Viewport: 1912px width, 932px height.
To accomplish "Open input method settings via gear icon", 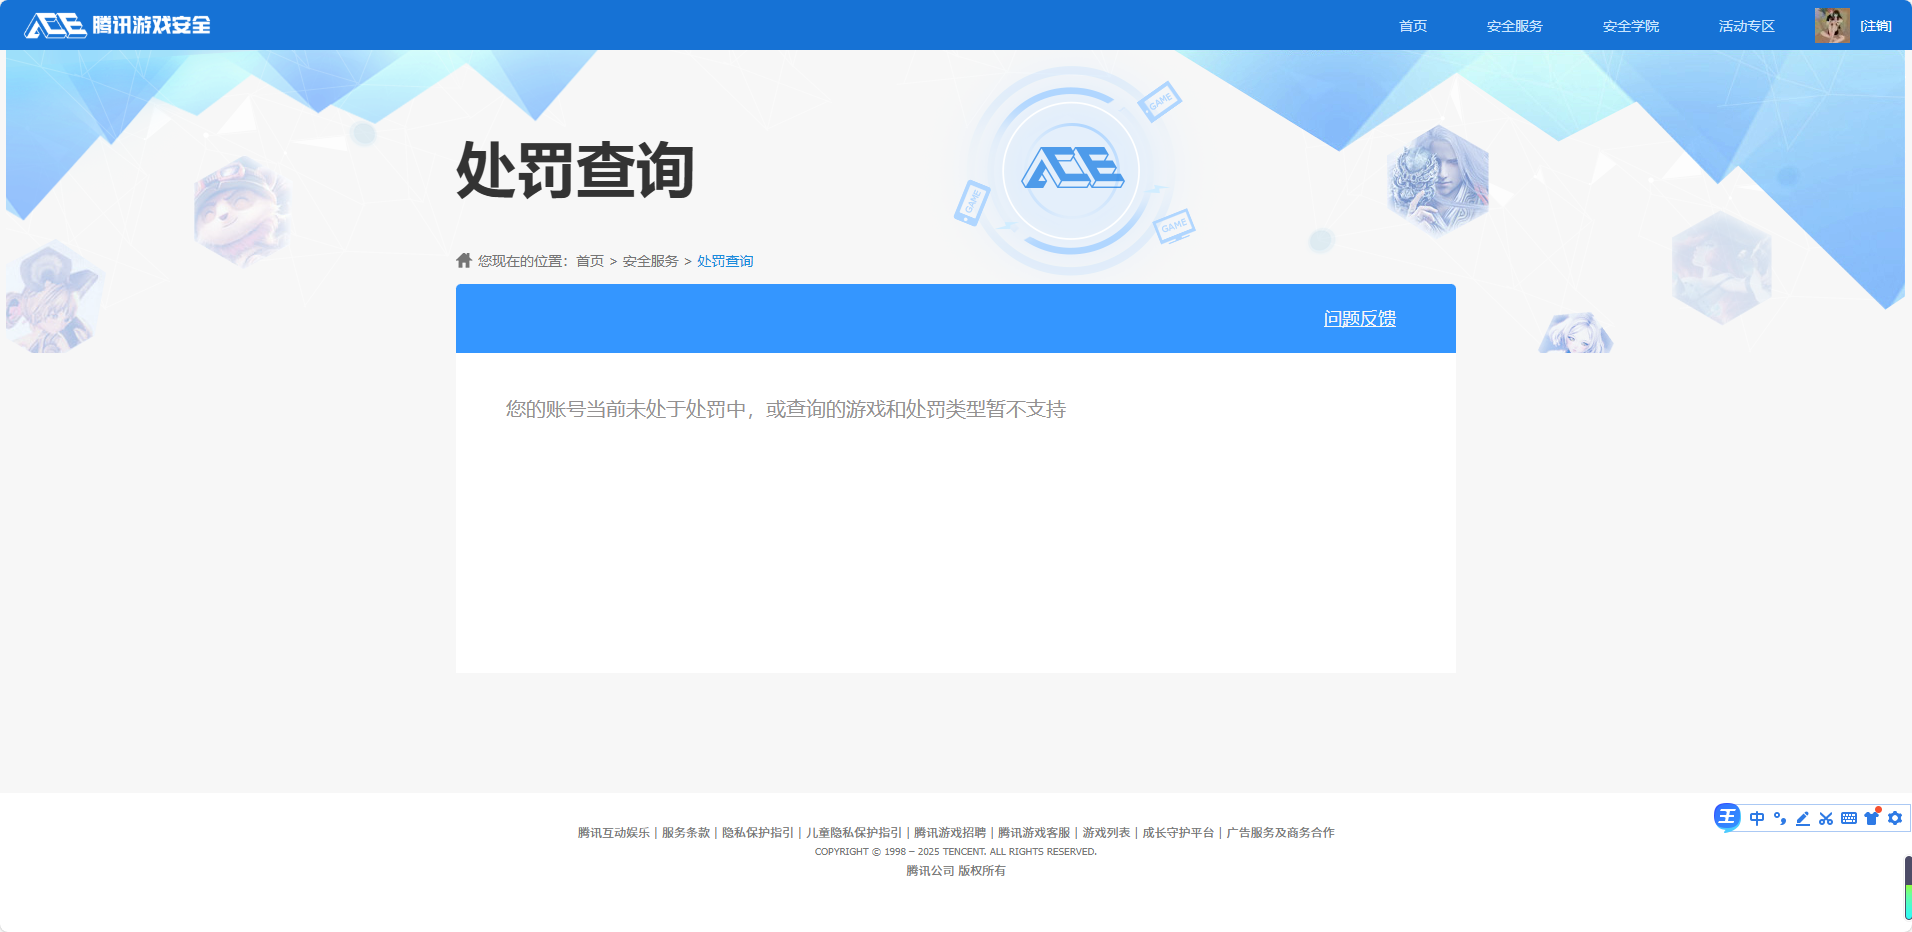I will coord(1896,818).
